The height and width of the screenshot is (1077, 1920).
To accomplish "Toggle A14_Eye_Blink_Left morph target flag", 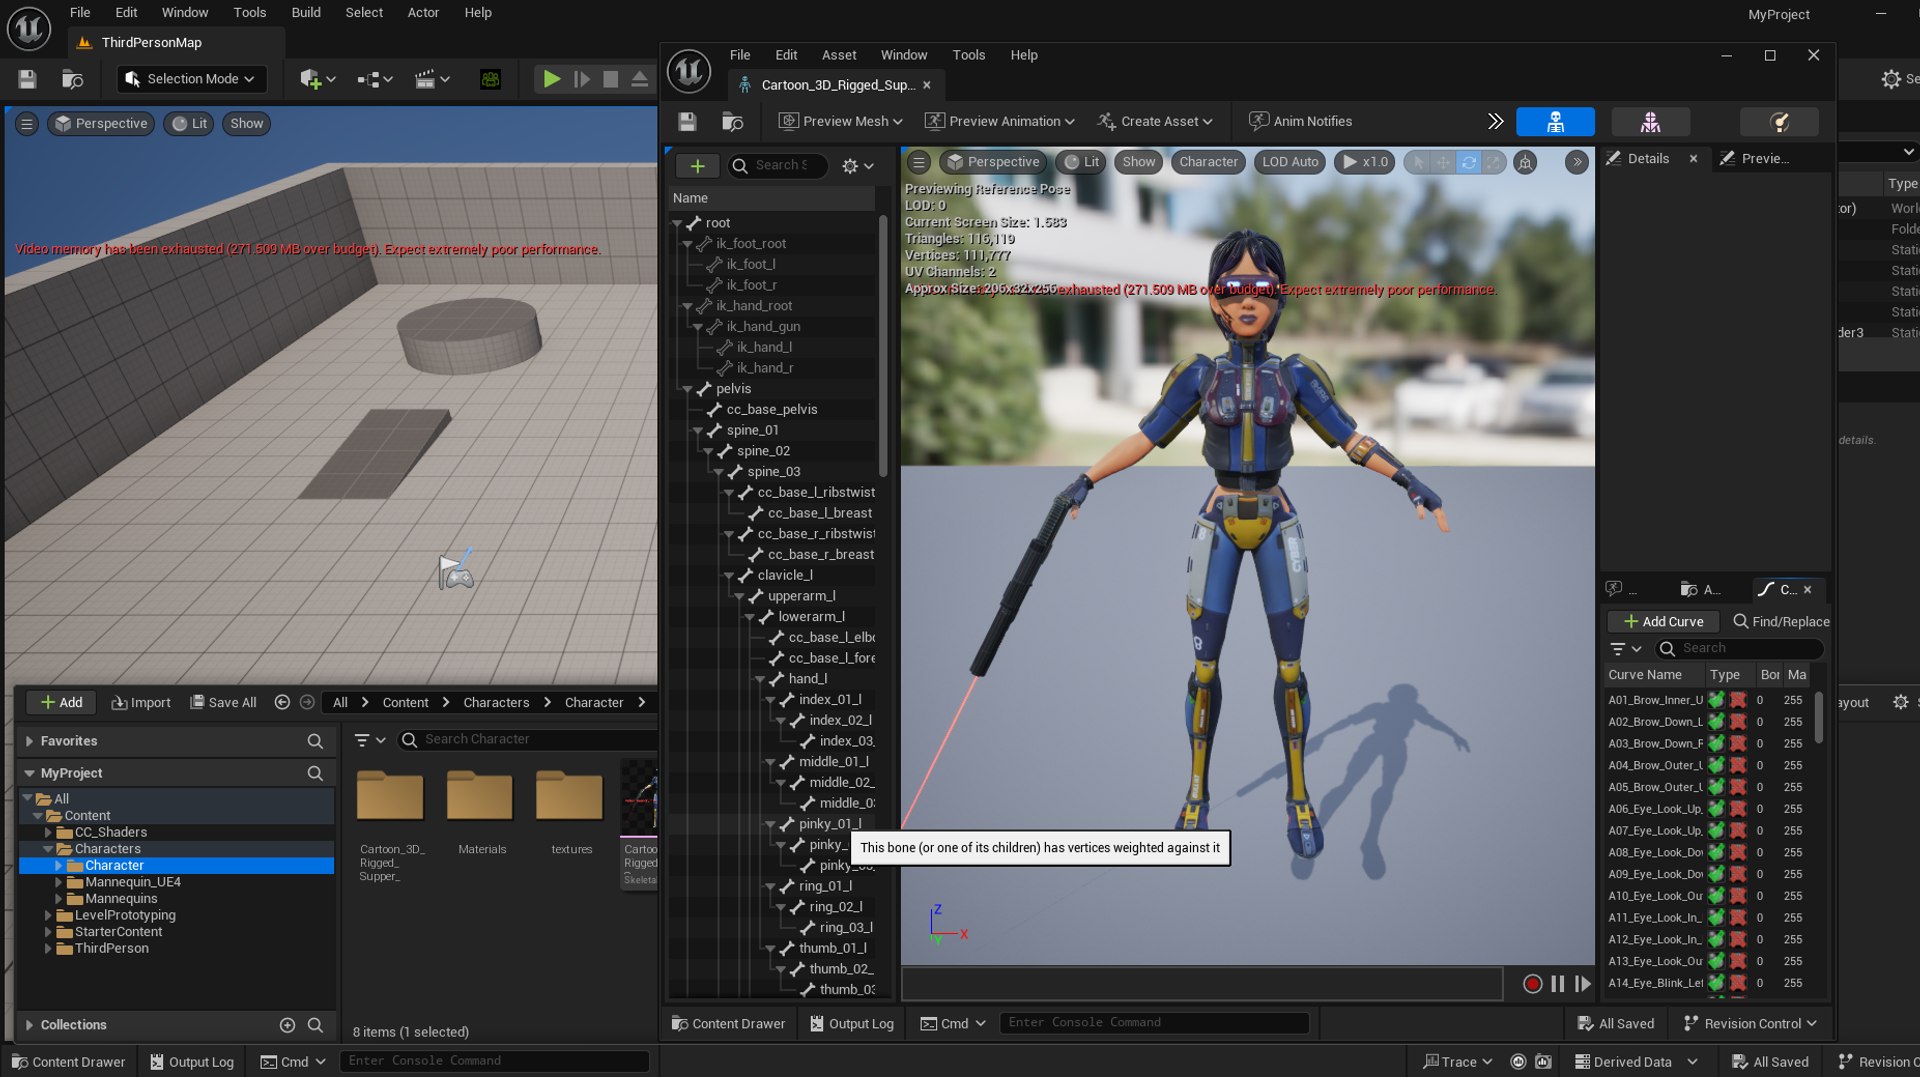I will click(1716, 983).
